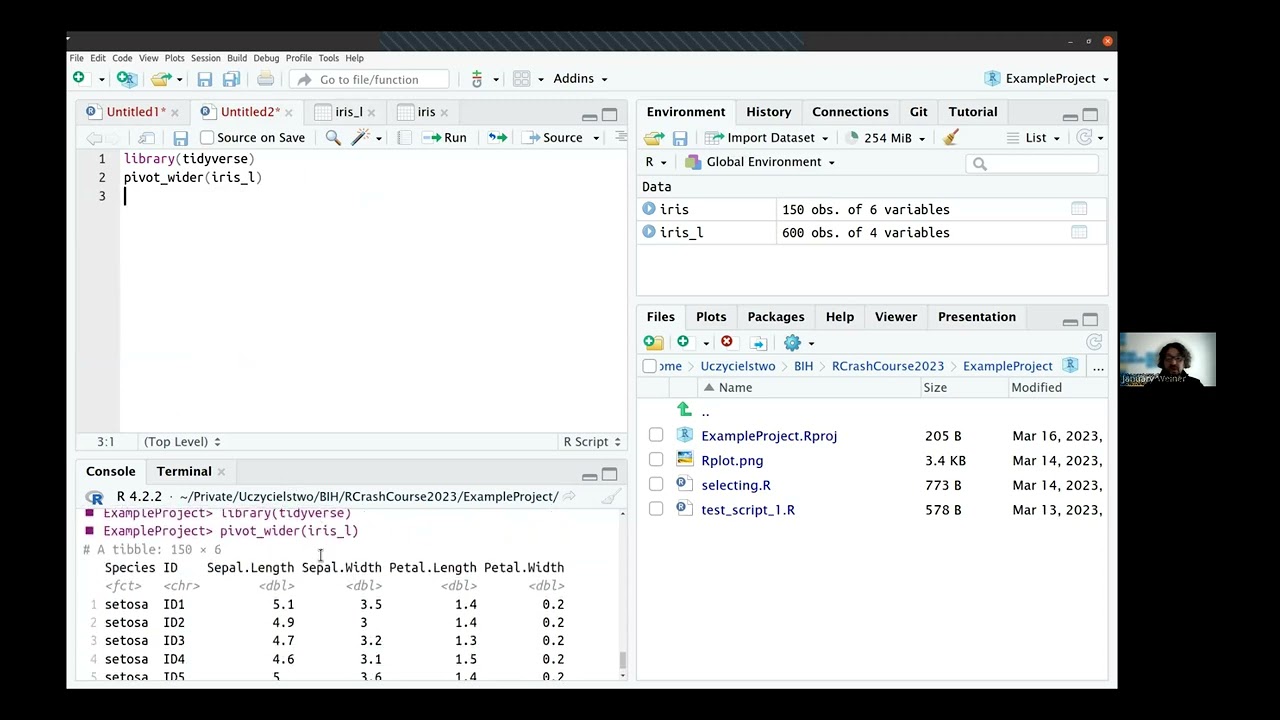Toggle select-all checkbox in Files breadcrumb

click(650, 366)
